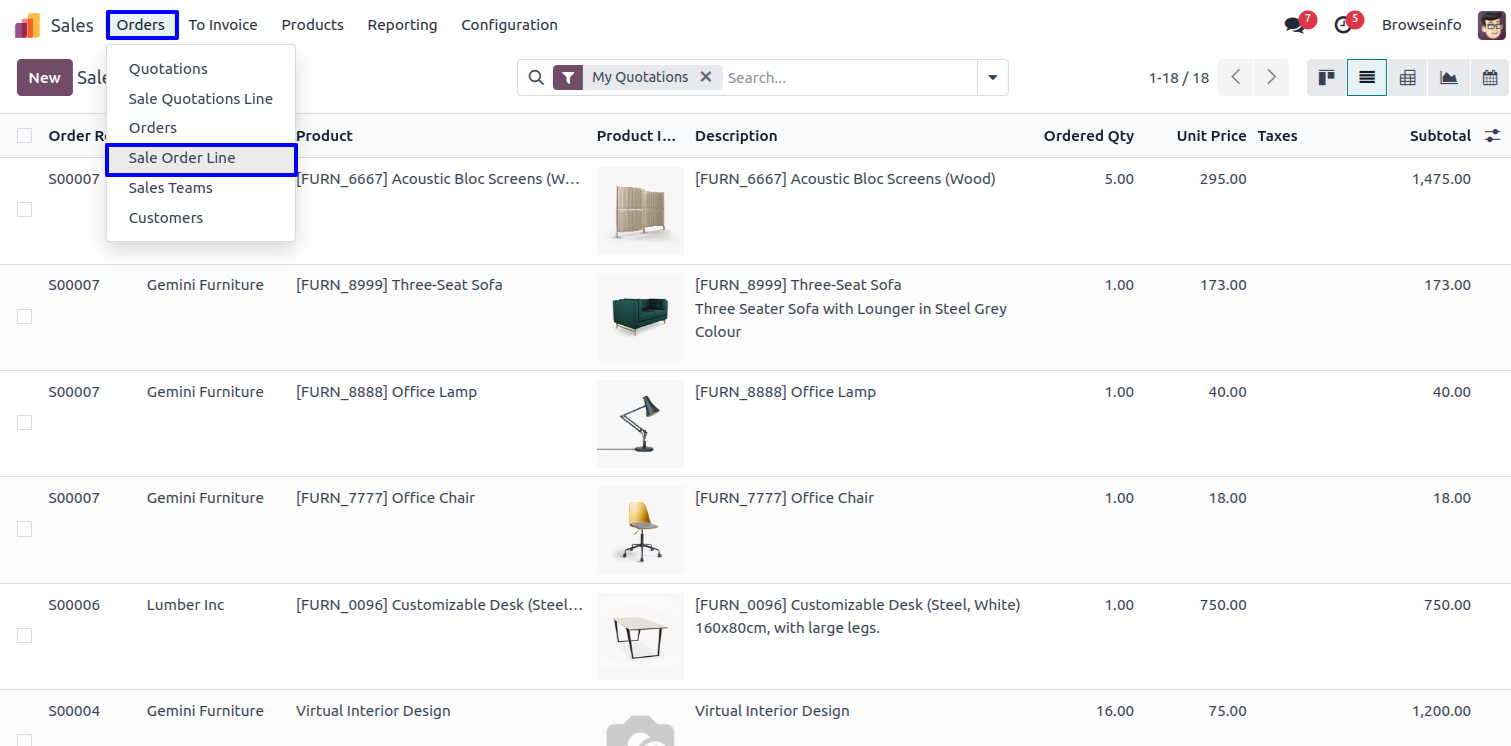This screenshot has width=1511, height=746.
Task: Focus the Search input field
Action: tap(848, 77)
